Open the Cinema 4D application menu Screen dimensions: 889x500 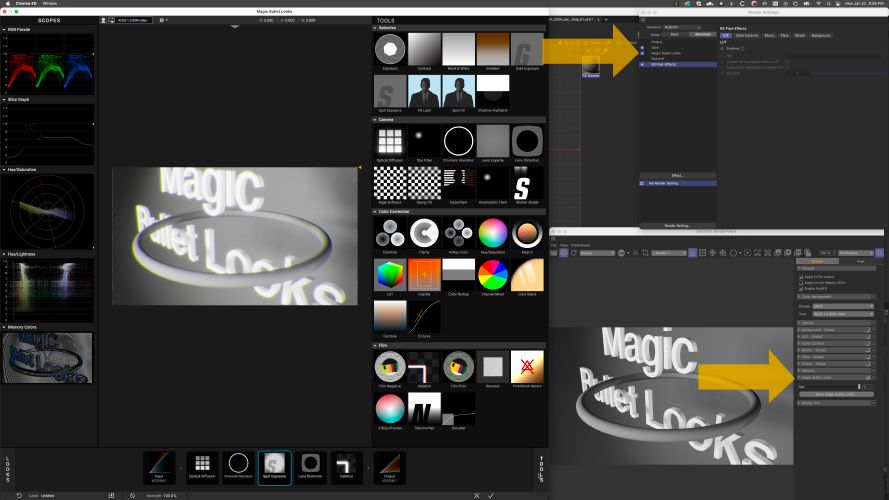pyautogui.click(x=27, y=3)
